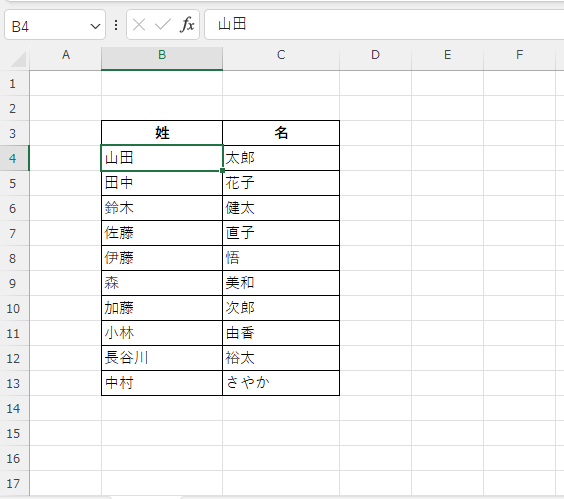Click the 姓 header cell

tap(162, 133)
